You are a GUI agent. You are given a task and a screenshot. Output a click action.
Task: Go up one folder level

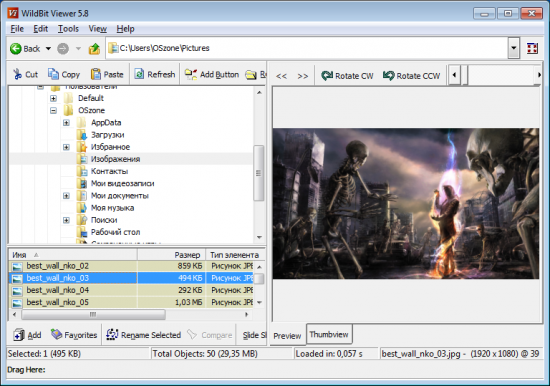pos(94,48)
